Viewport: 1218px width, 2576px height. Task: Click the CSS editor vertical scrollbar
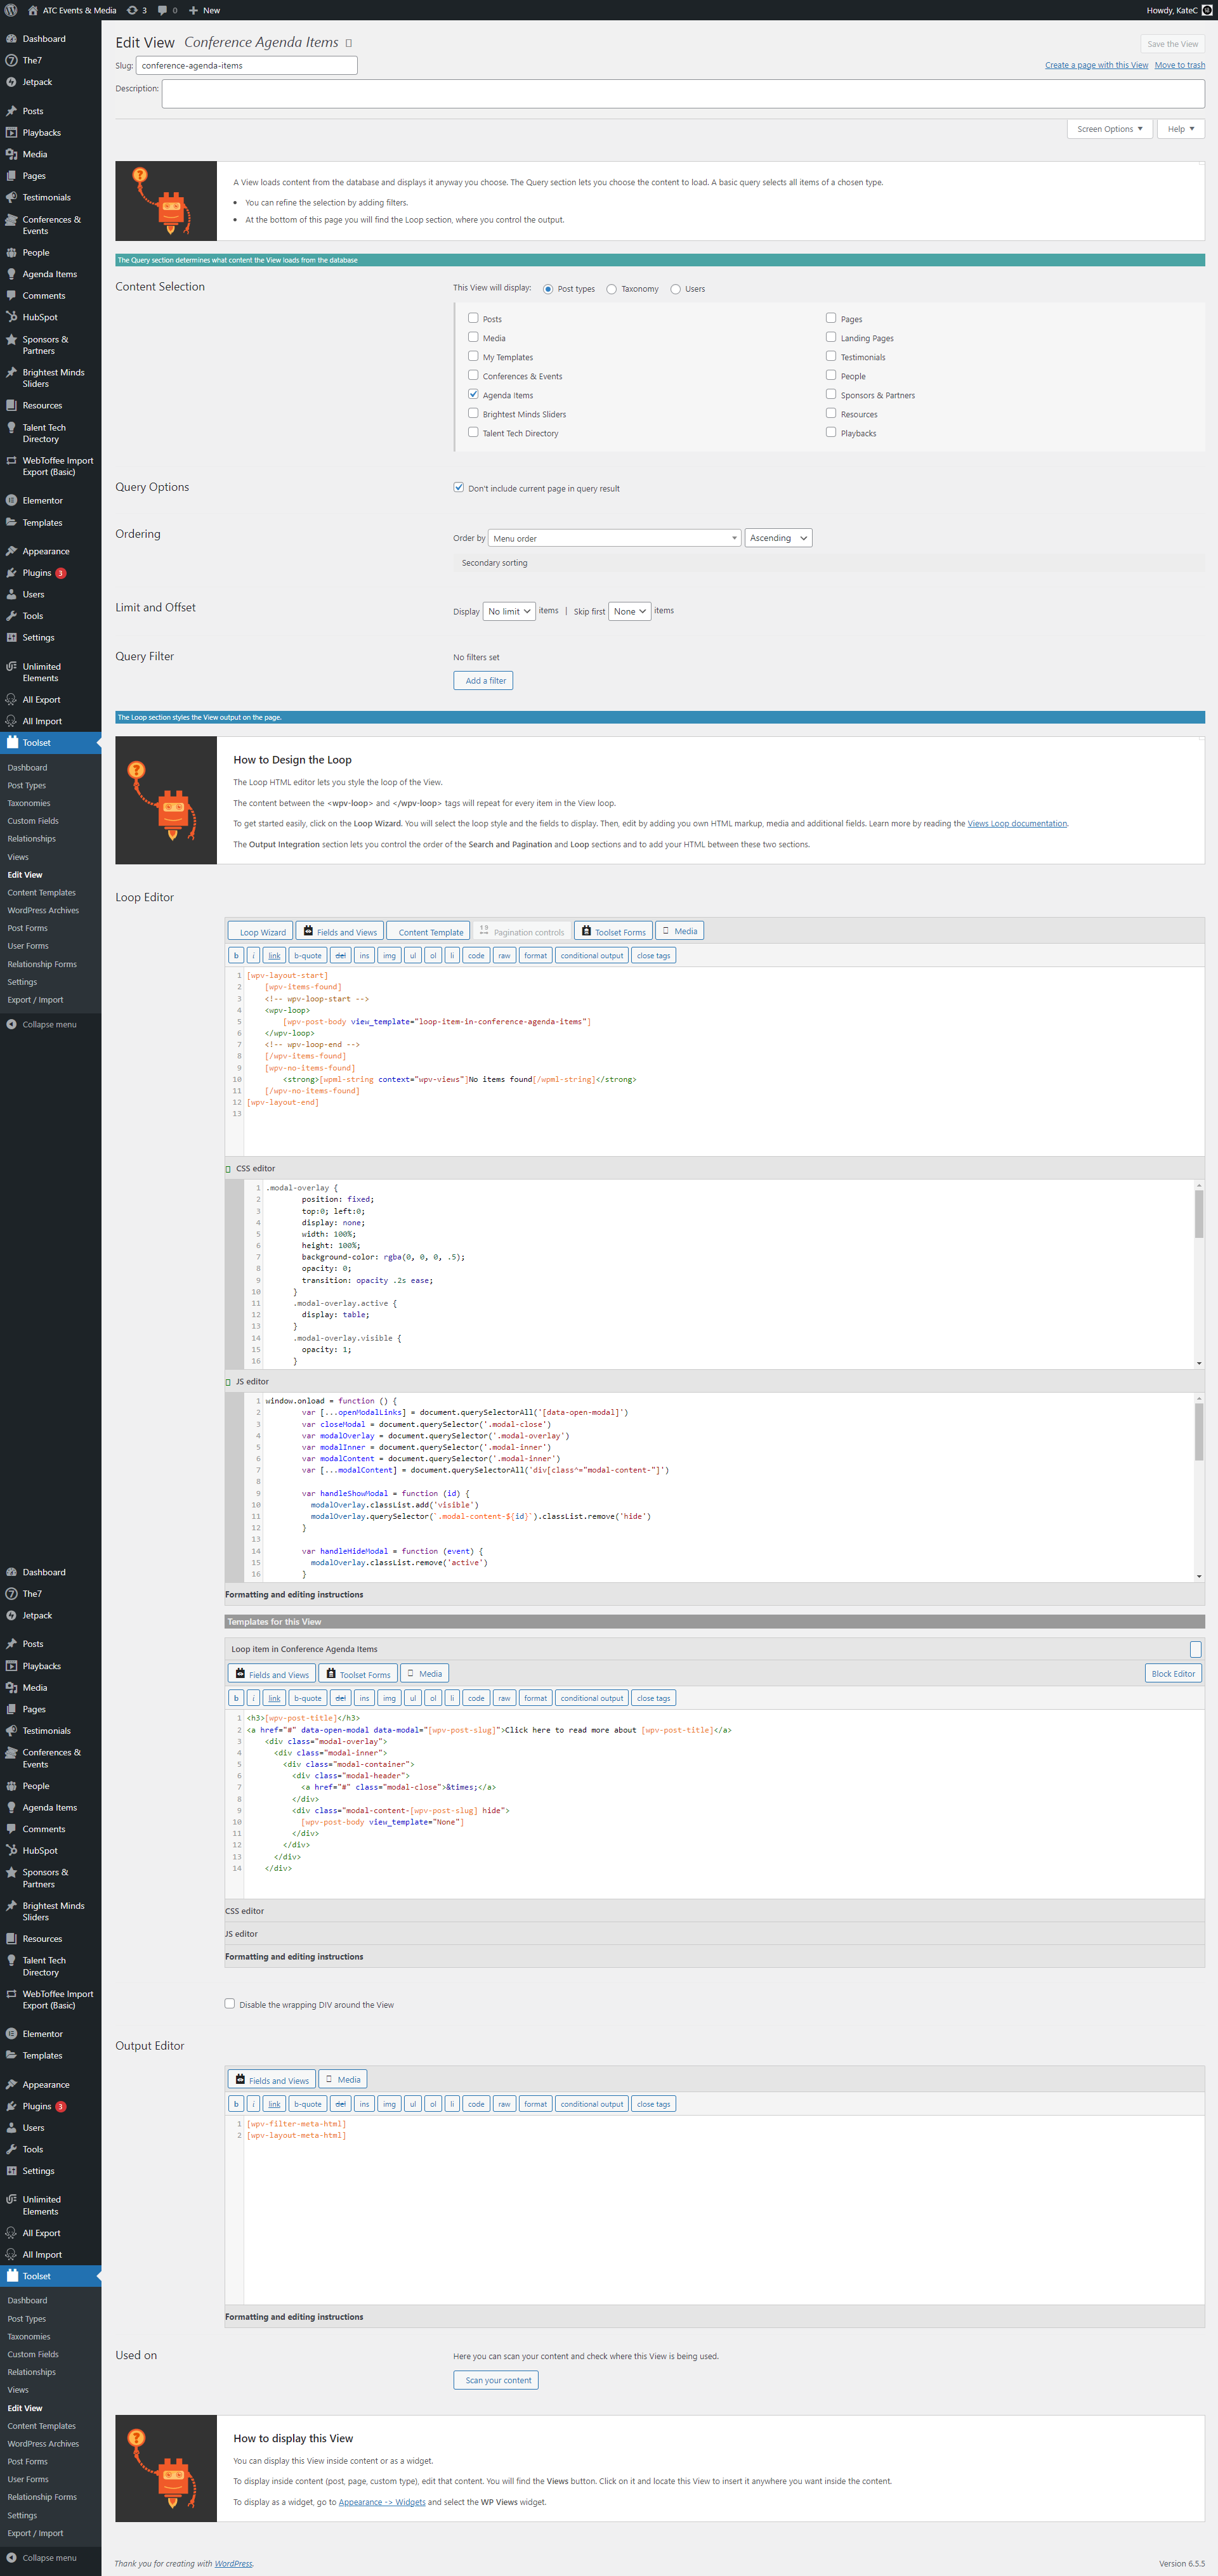[1199, 1274]
